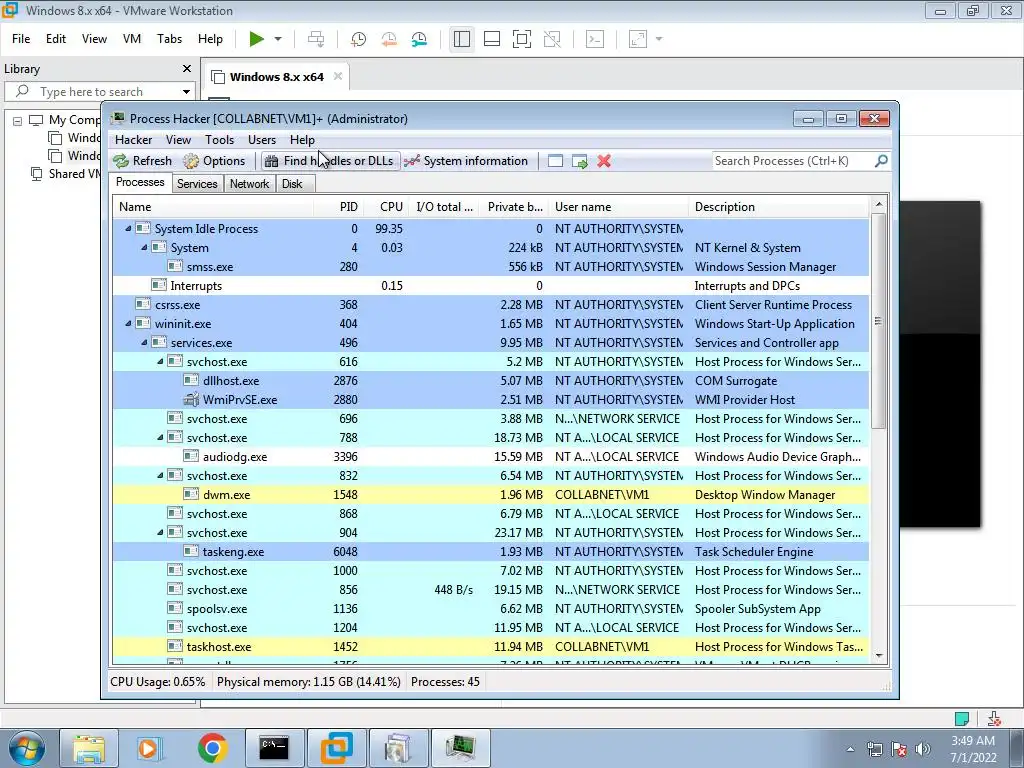Click the scroll down arrow of process list
The image size is (1024, 768).
pos(878,656)
